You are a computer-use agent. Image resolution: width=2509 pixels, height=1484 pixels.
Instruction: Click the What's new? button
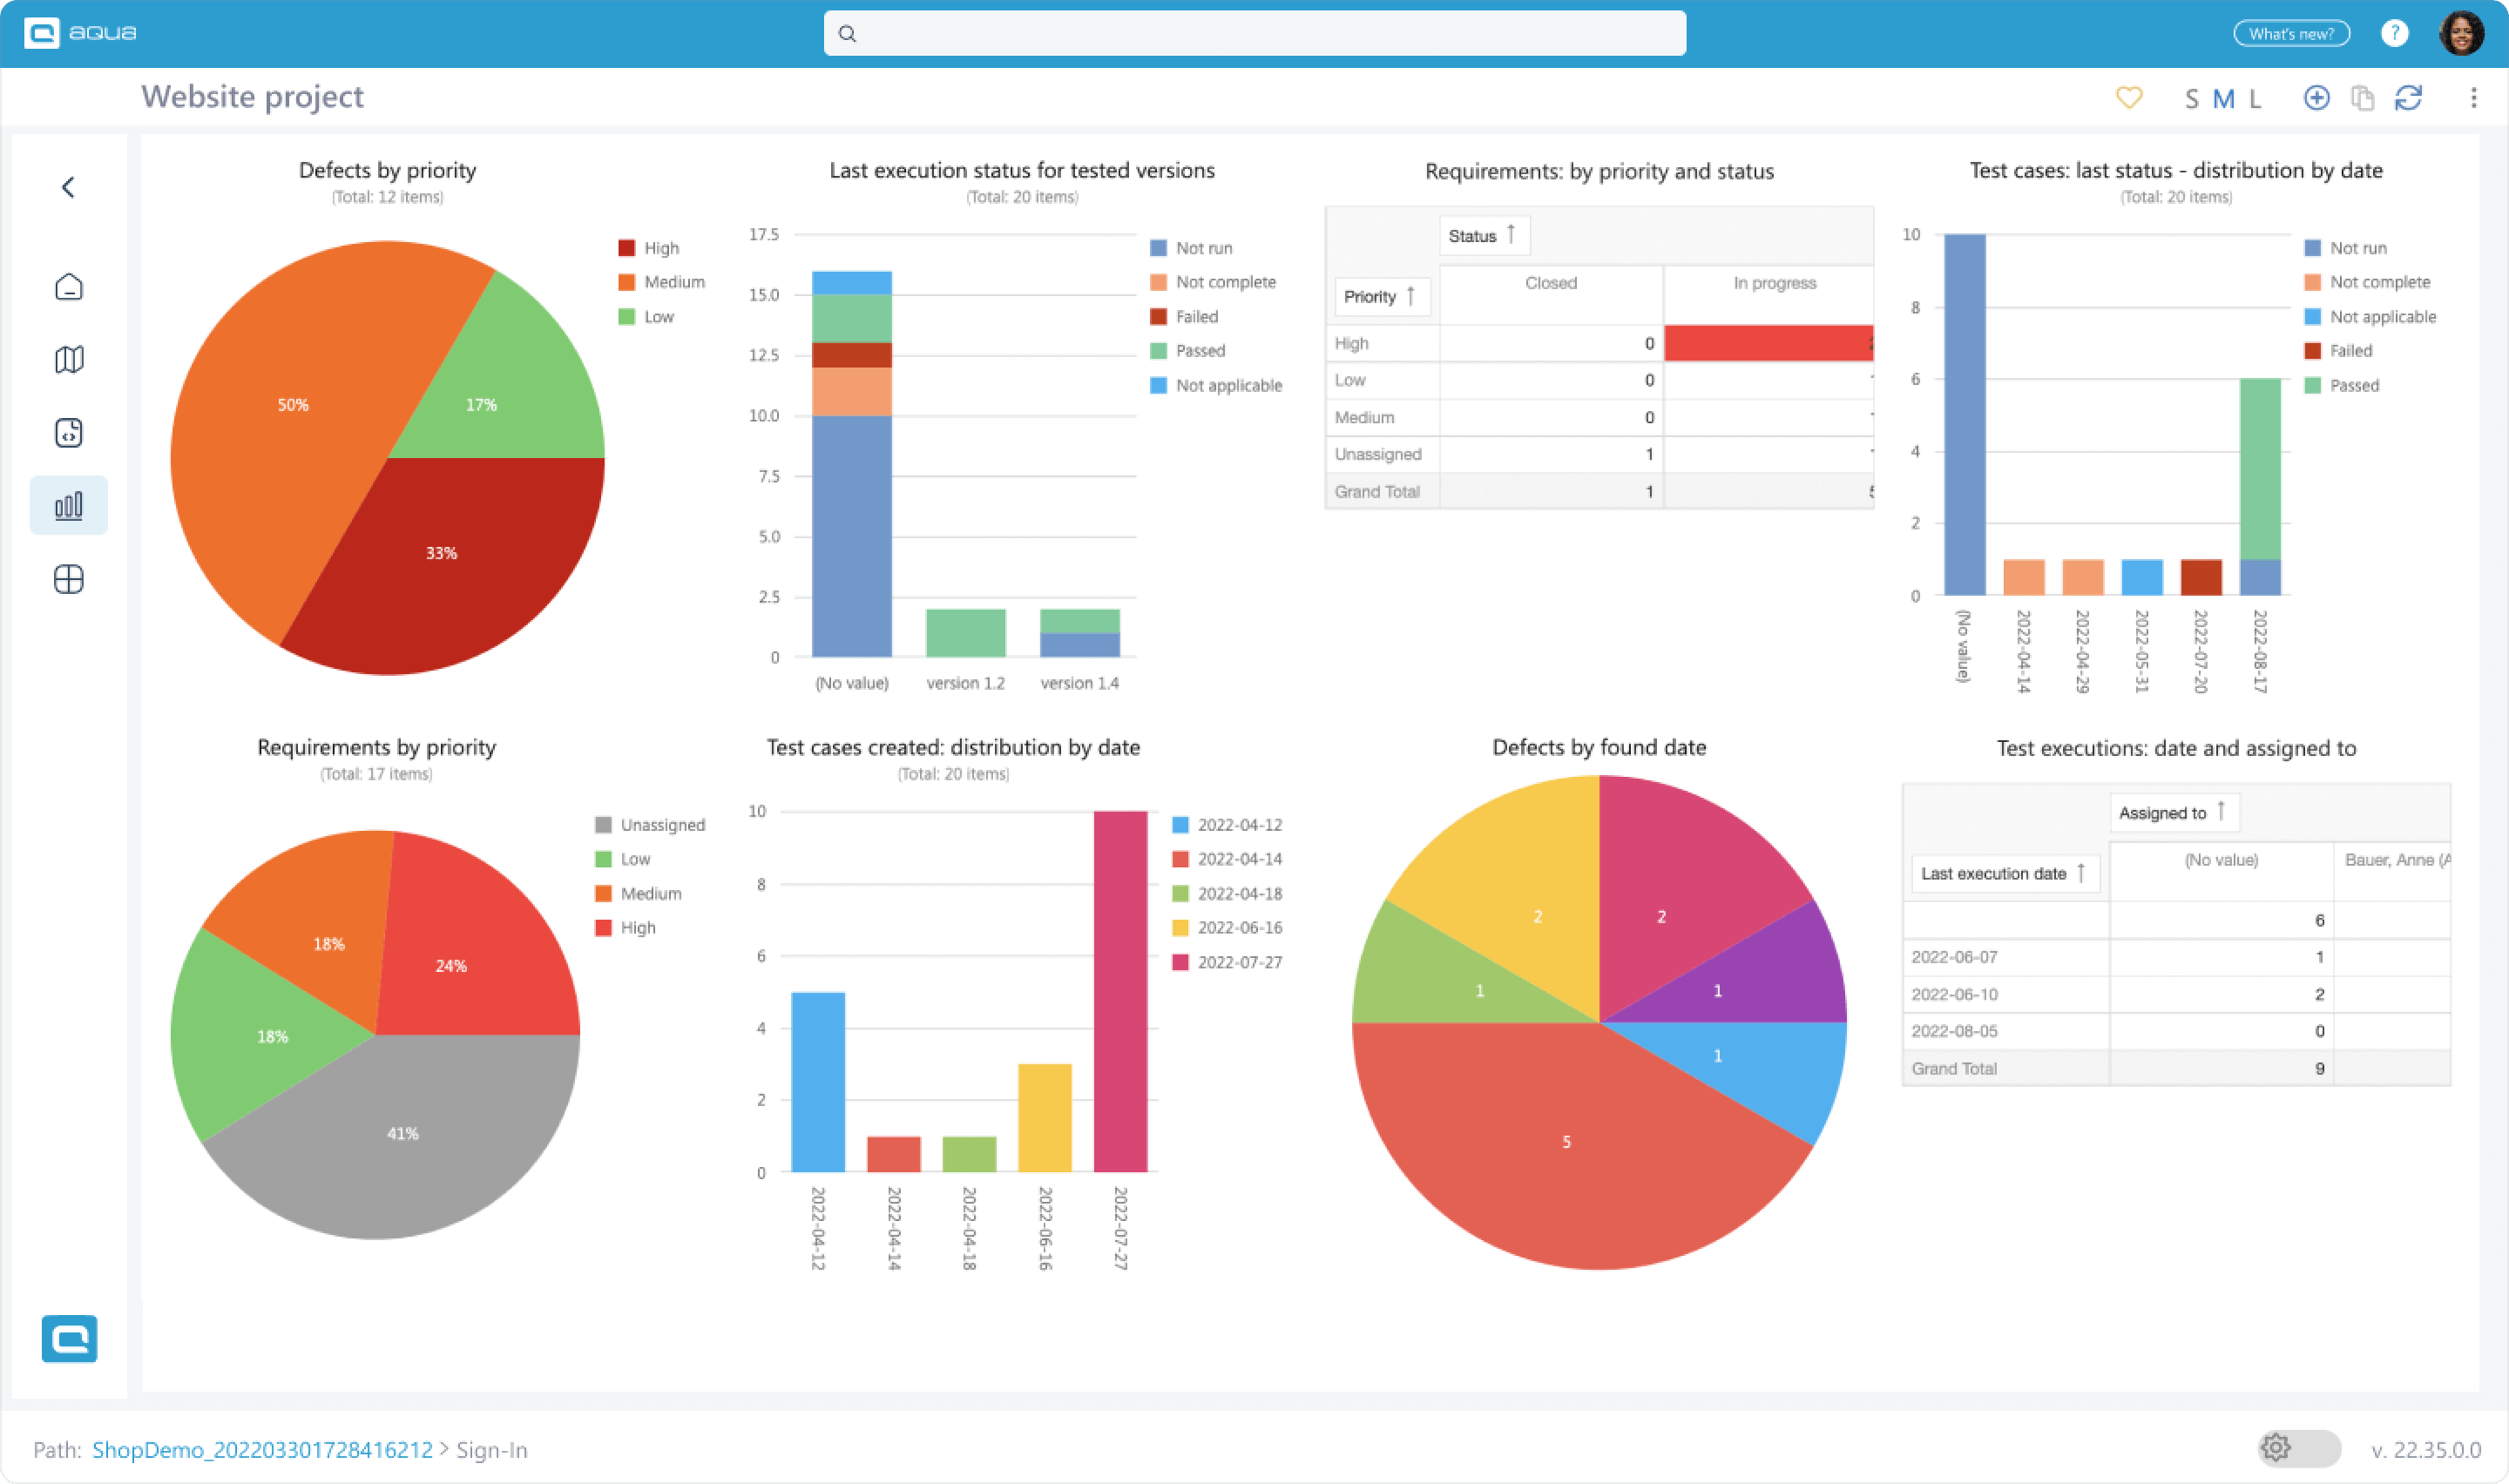pos(2291,33)
